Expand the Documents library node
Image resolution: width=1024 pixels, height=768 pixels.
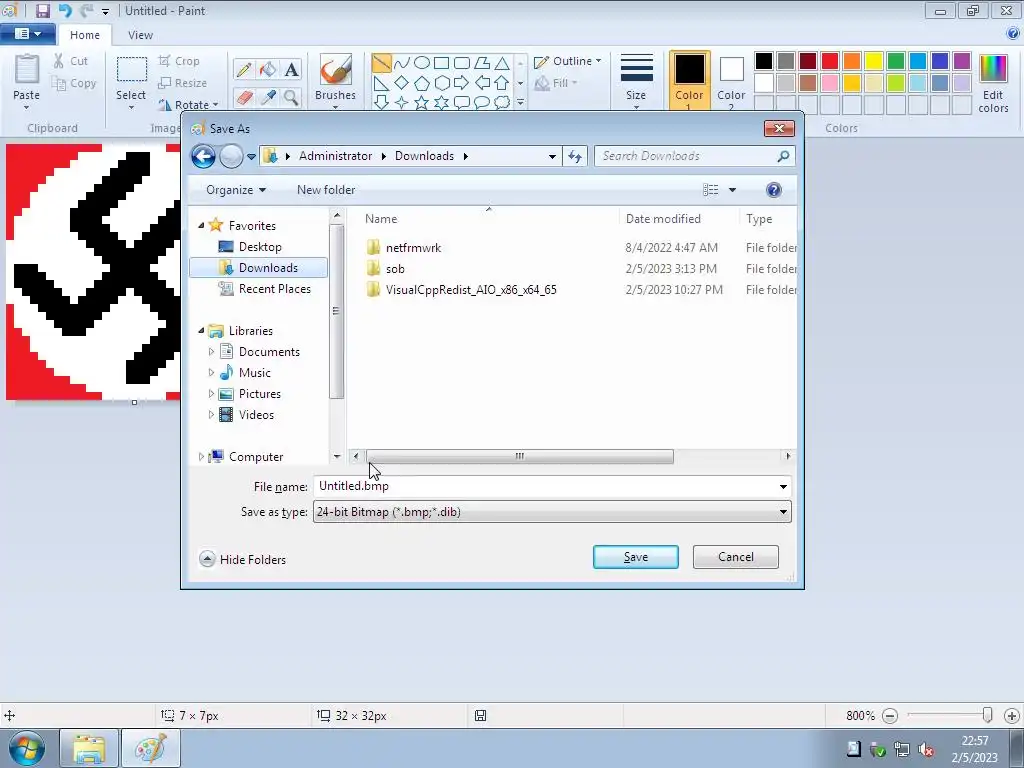pyautogui.click(x=211, y=352)
